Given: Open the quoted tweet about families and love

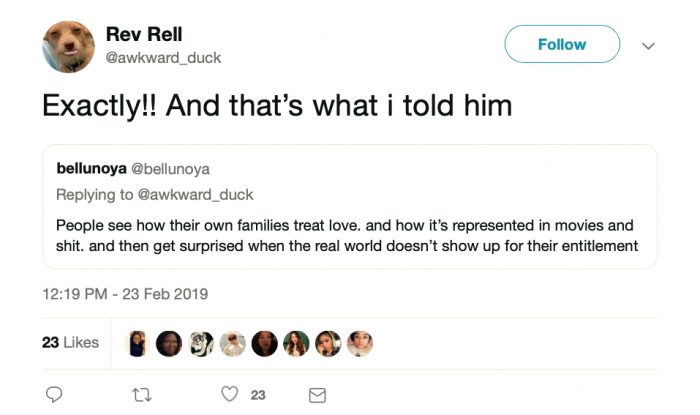Looking at the screenshot, I should pyautogui.click(x=349, y=235).
